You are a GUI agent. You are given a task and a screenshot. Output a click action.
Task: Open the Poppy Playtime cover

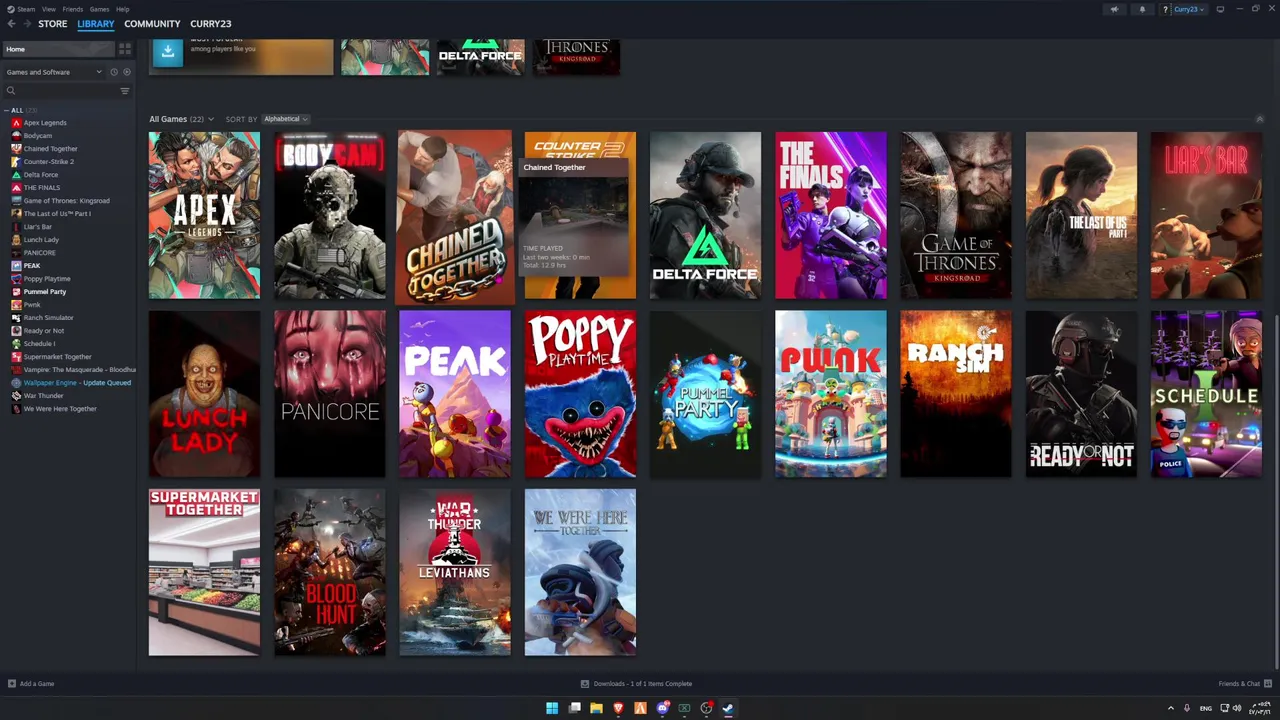[x=580, y=394]
